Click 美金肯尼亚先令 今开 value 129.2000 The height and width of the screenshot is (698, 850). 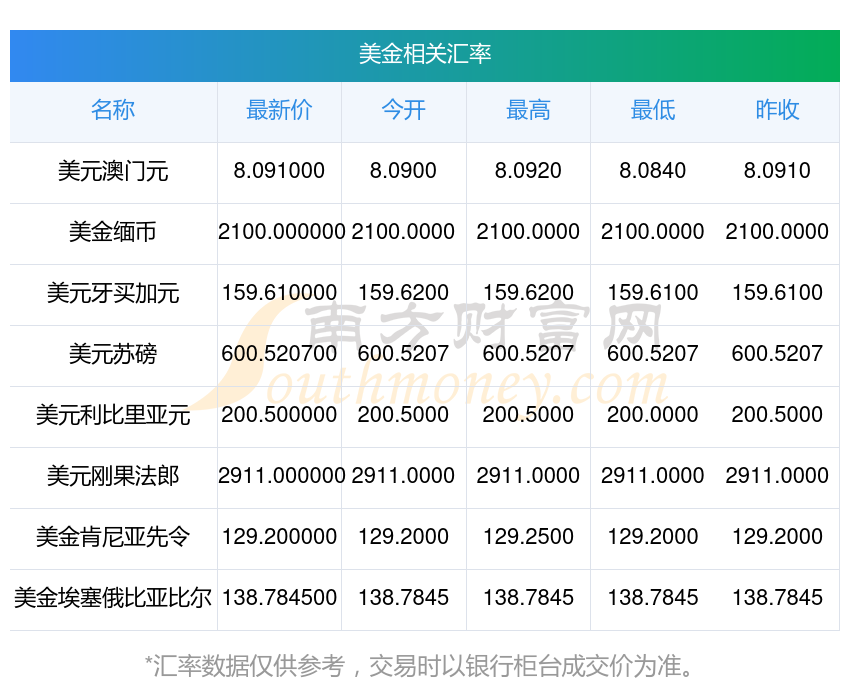(x=403, y=537)
